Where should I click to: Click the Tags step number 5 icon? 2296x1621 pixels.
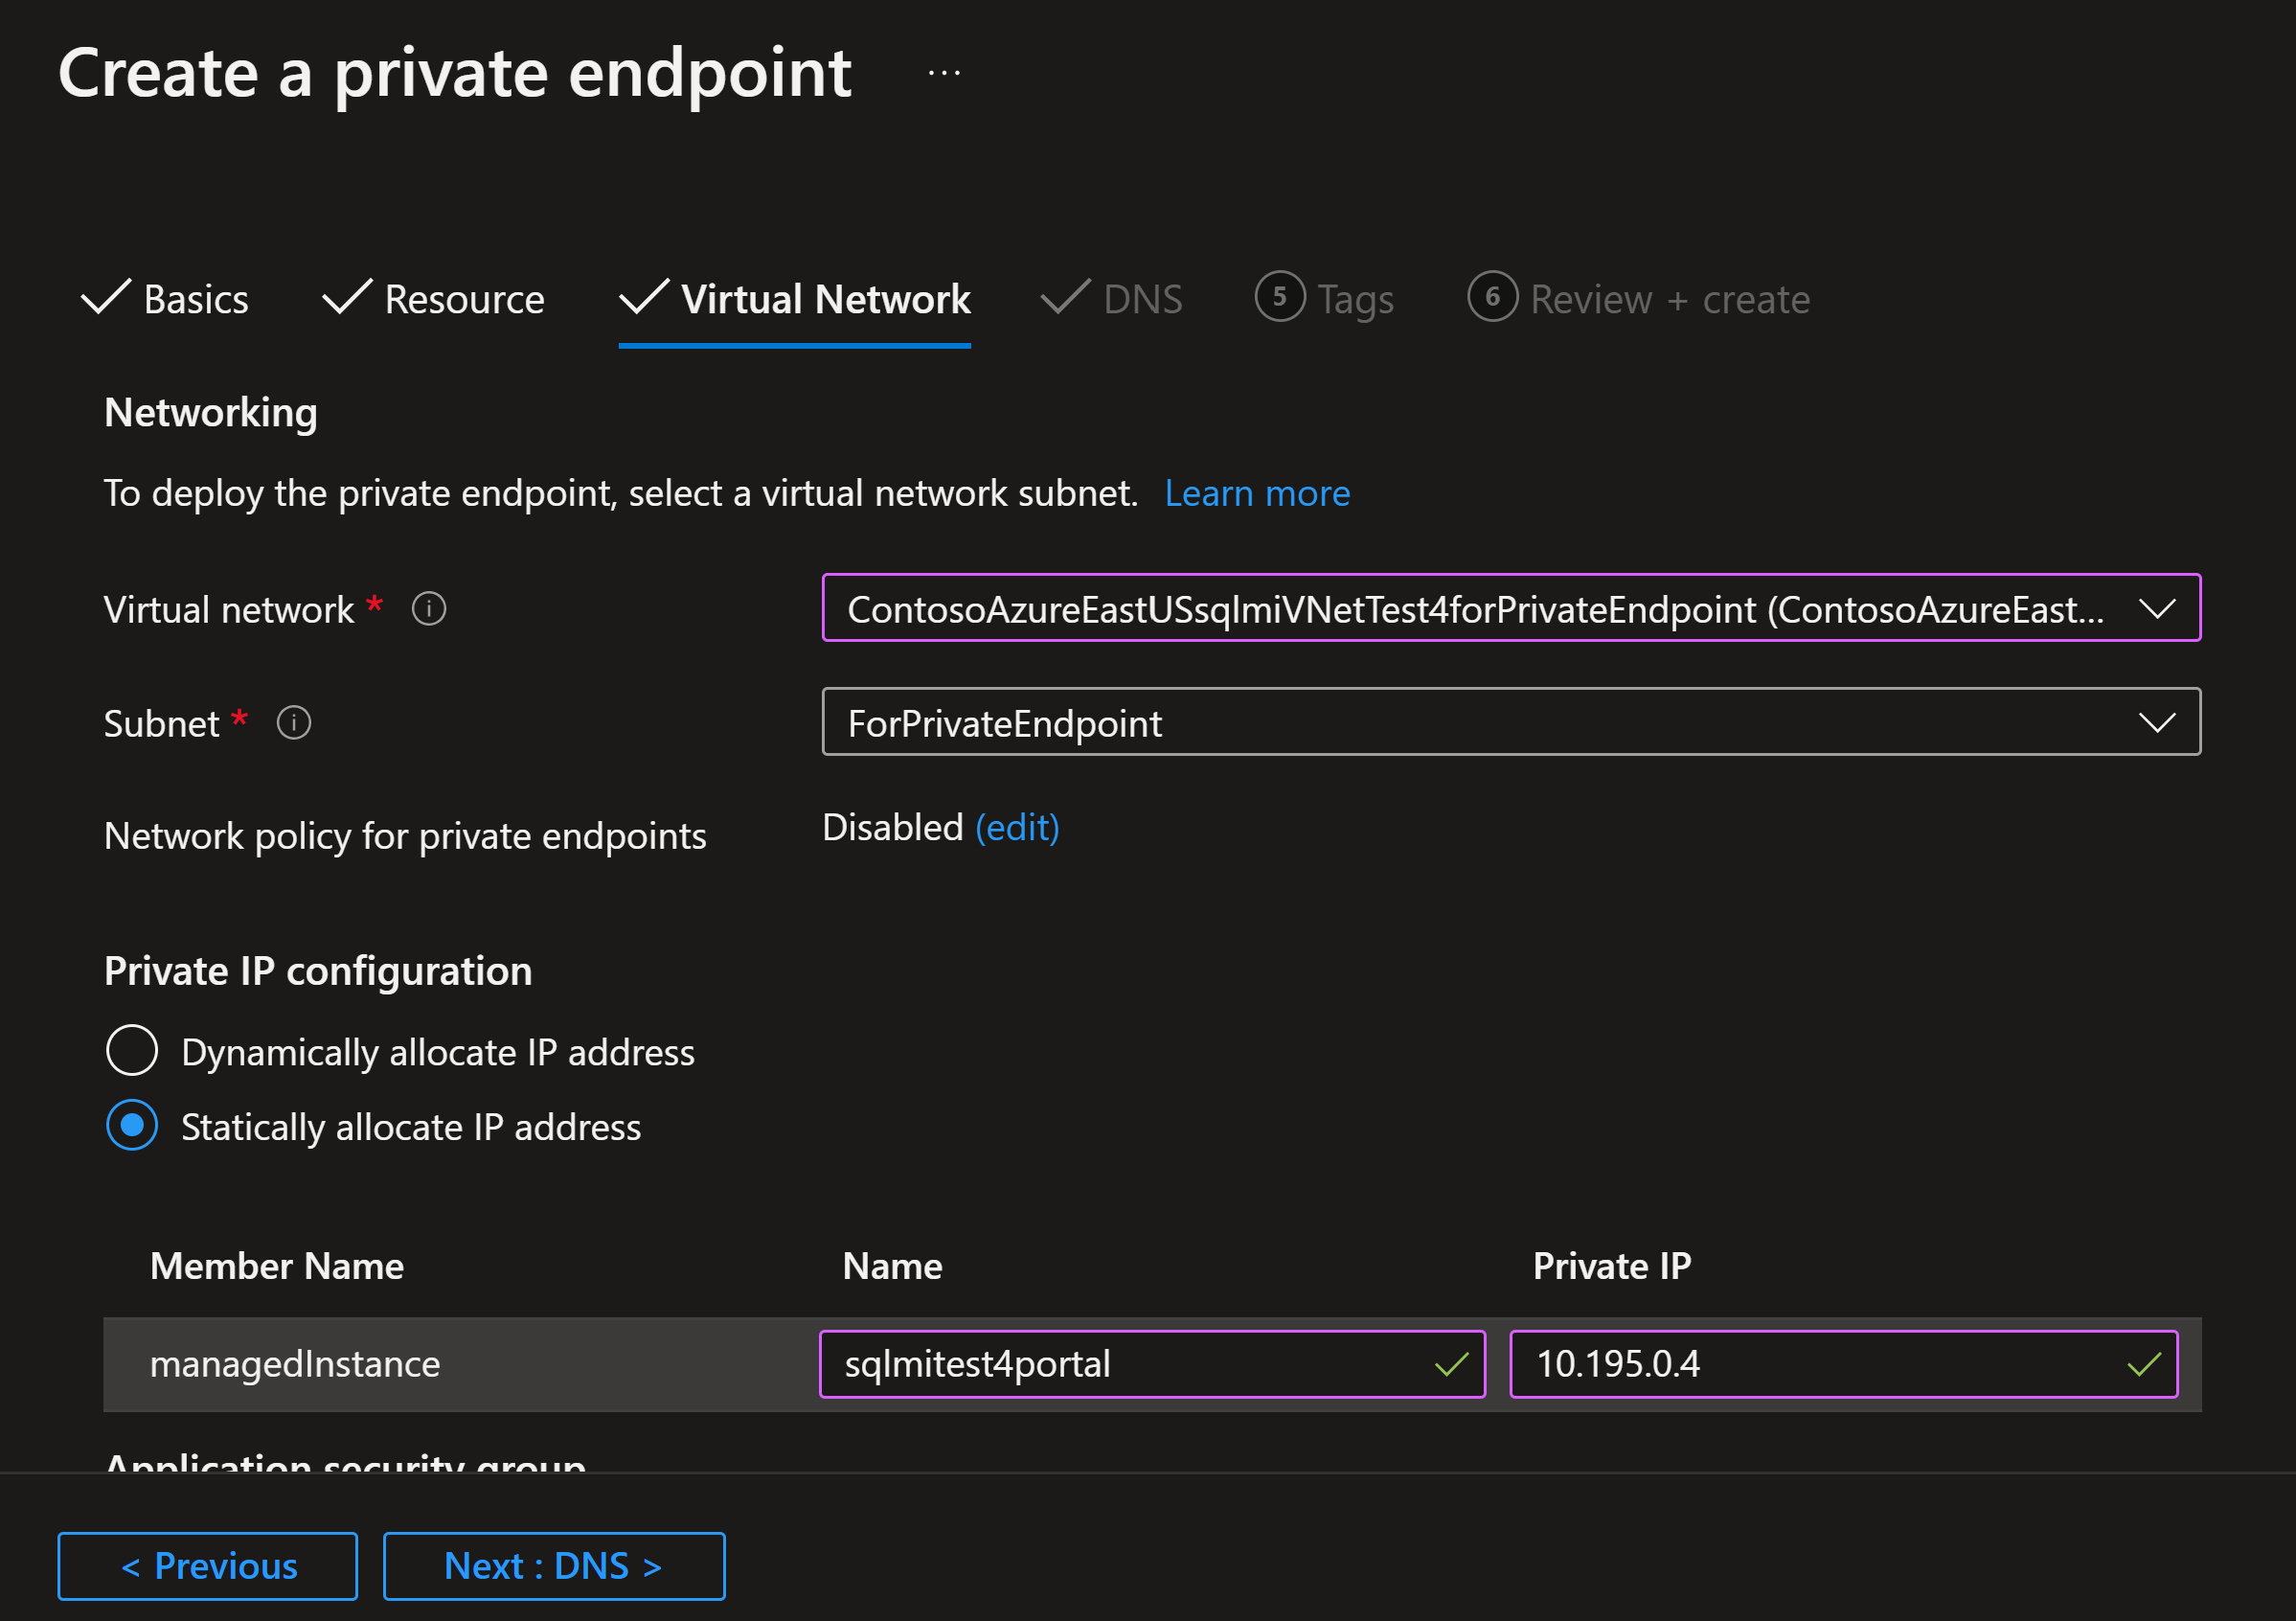1279,296
